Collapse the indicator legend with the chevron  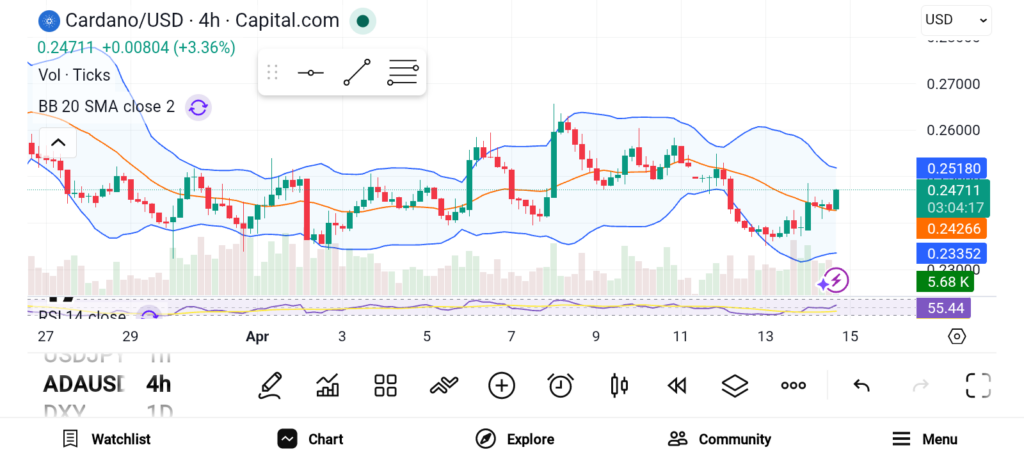coord(58,143)
